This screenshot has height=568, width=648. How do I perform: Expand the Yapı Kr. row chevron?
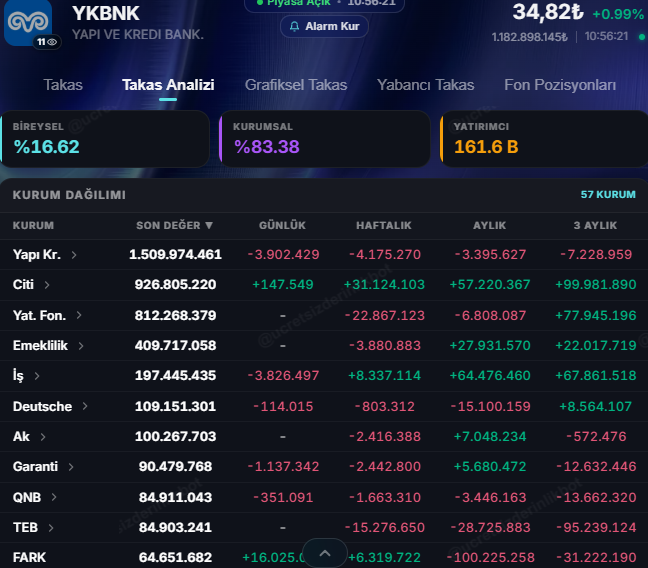(74, 255)
